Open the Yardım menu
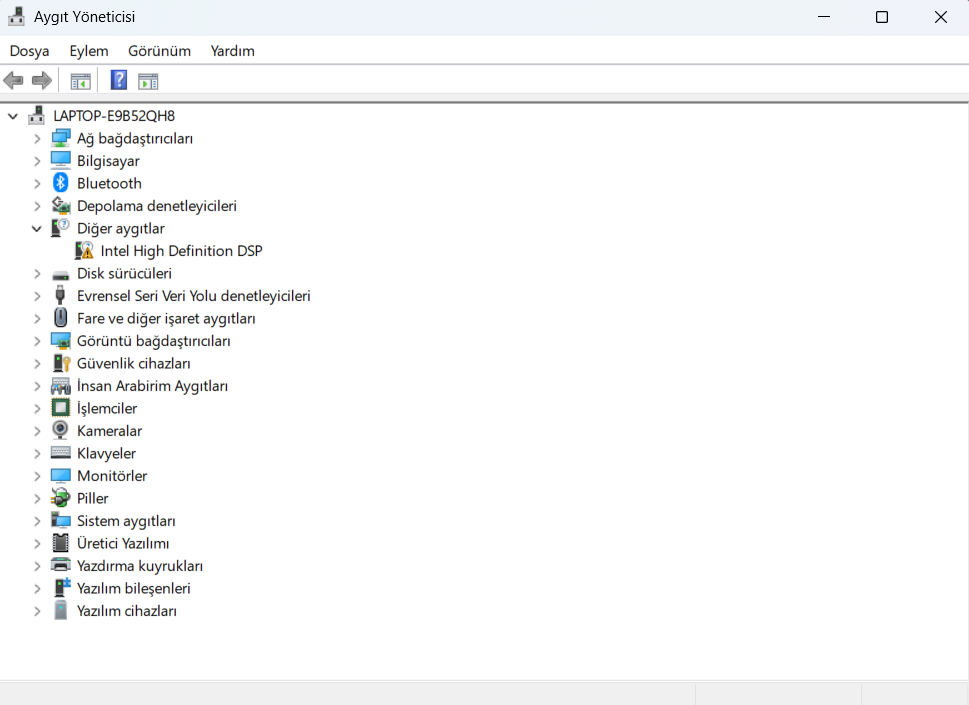 (232, 51)
